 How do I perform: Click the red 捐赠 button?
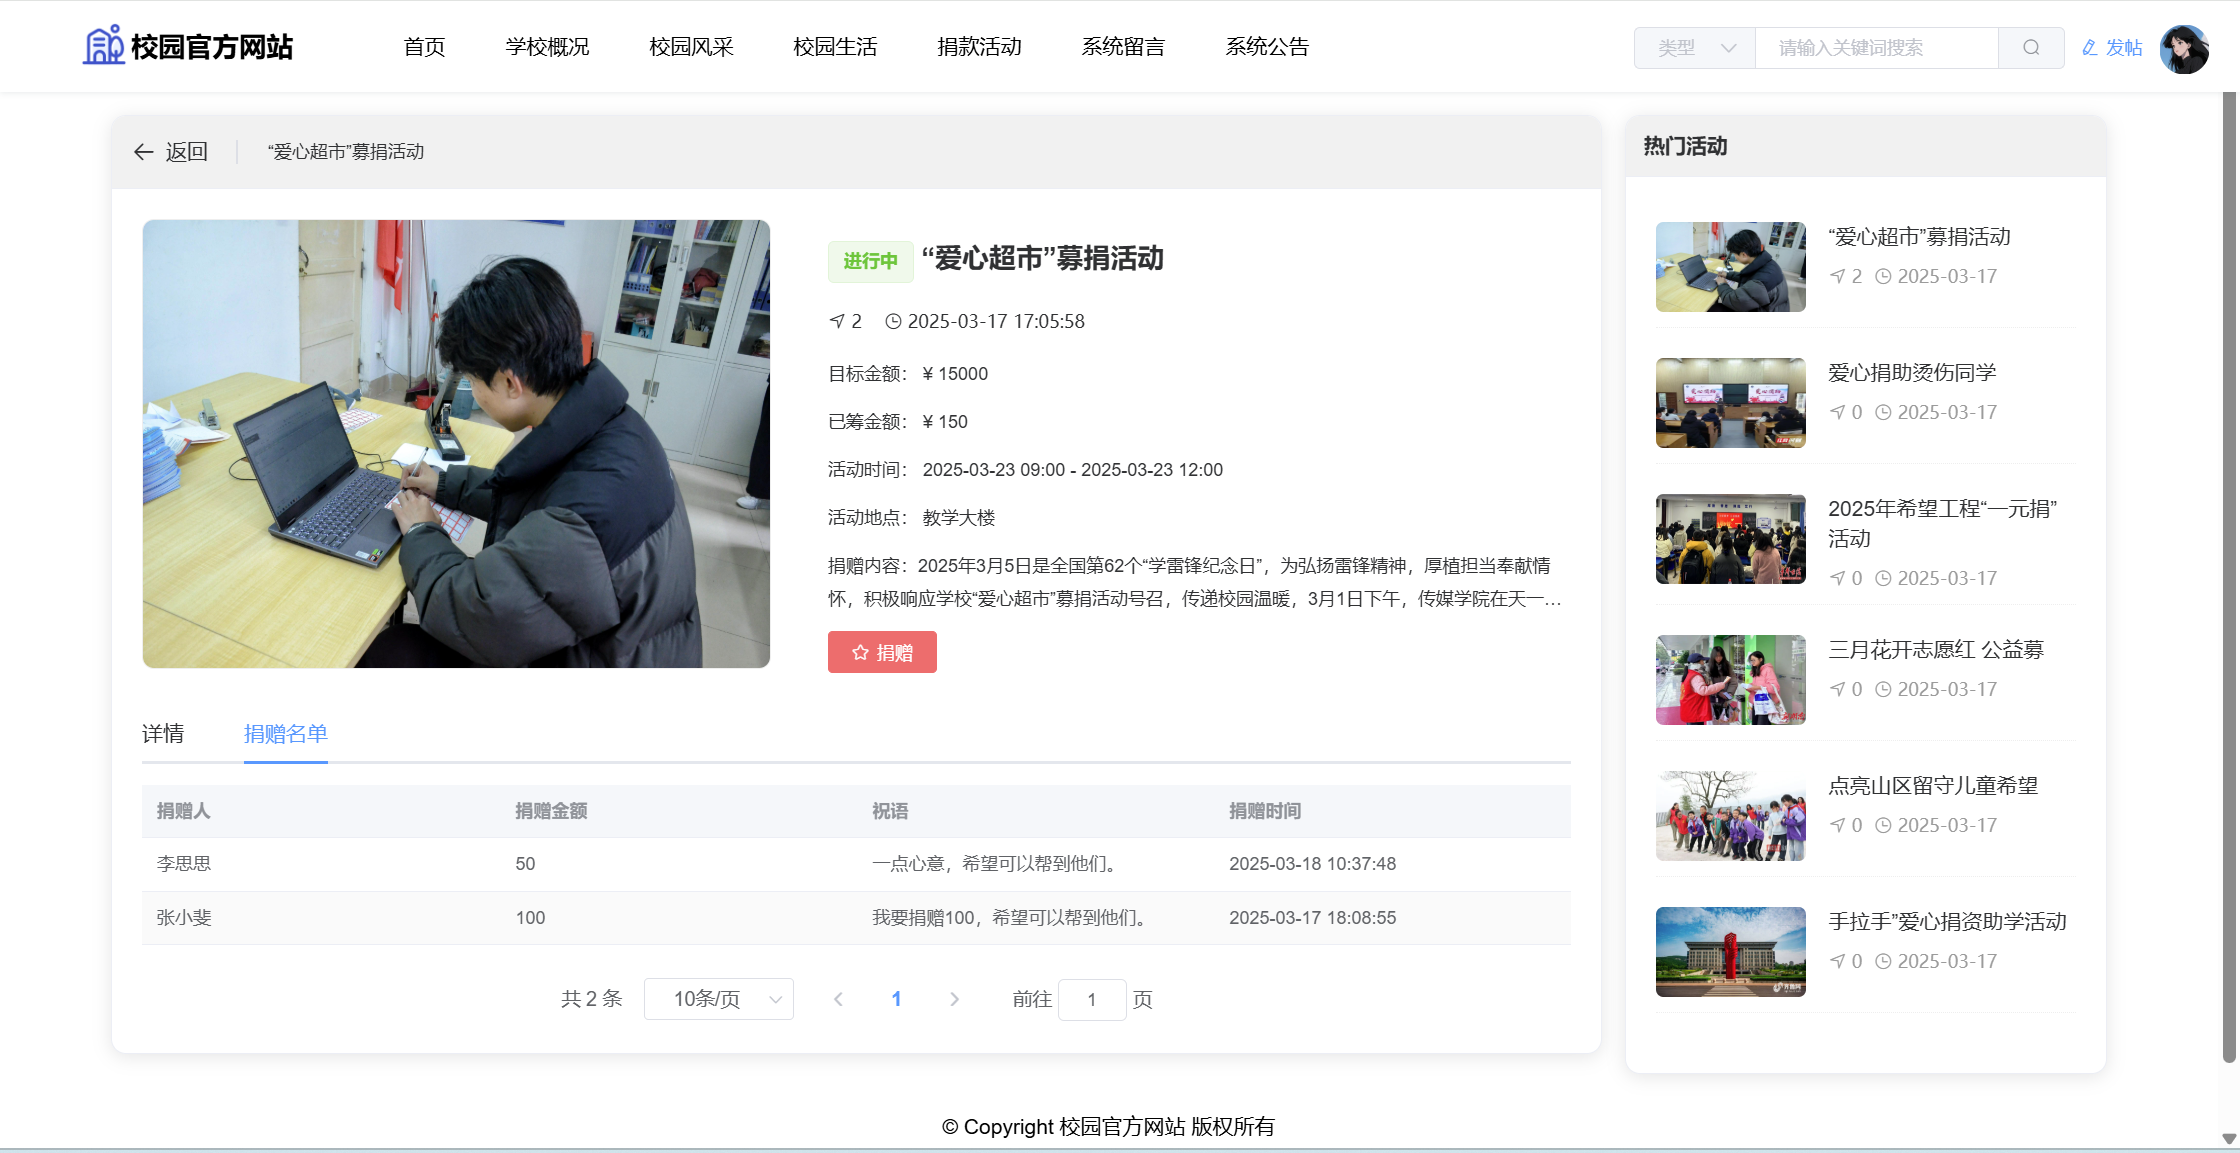click(882, 652)
